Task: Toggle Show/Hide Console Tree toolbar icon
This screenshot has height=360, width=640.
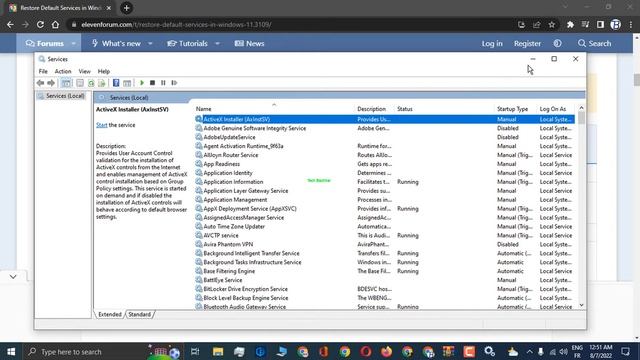Action: click(66, 83)
